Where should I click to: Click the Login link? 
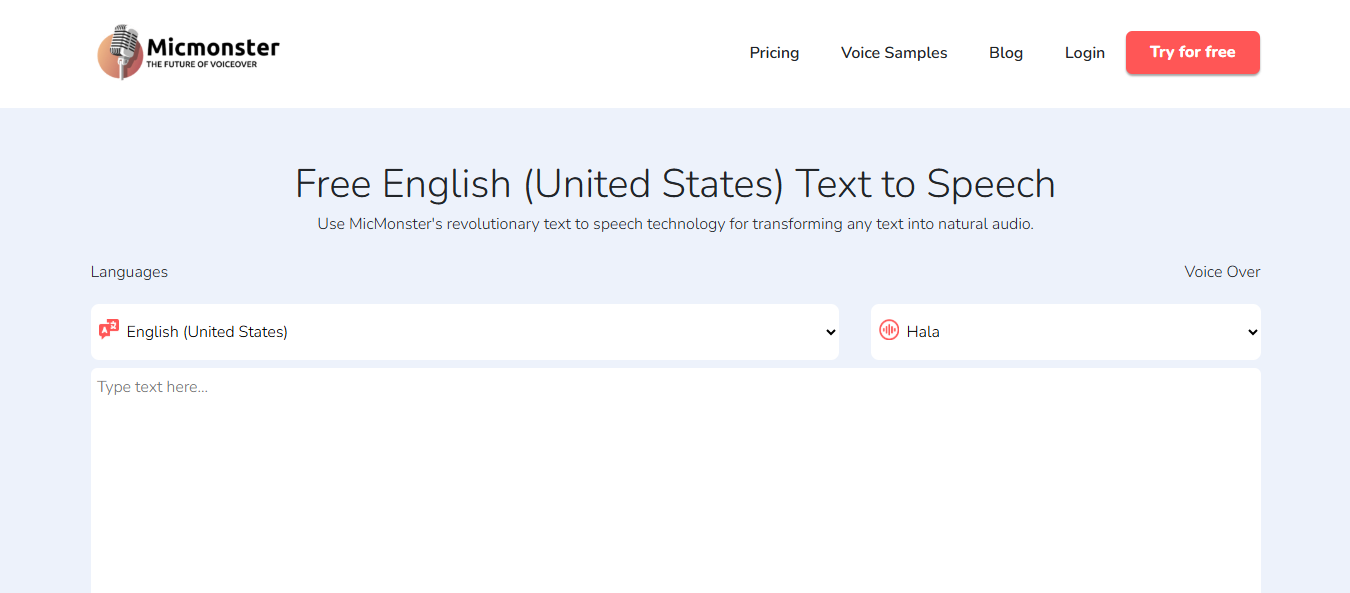pos(1084,53)
